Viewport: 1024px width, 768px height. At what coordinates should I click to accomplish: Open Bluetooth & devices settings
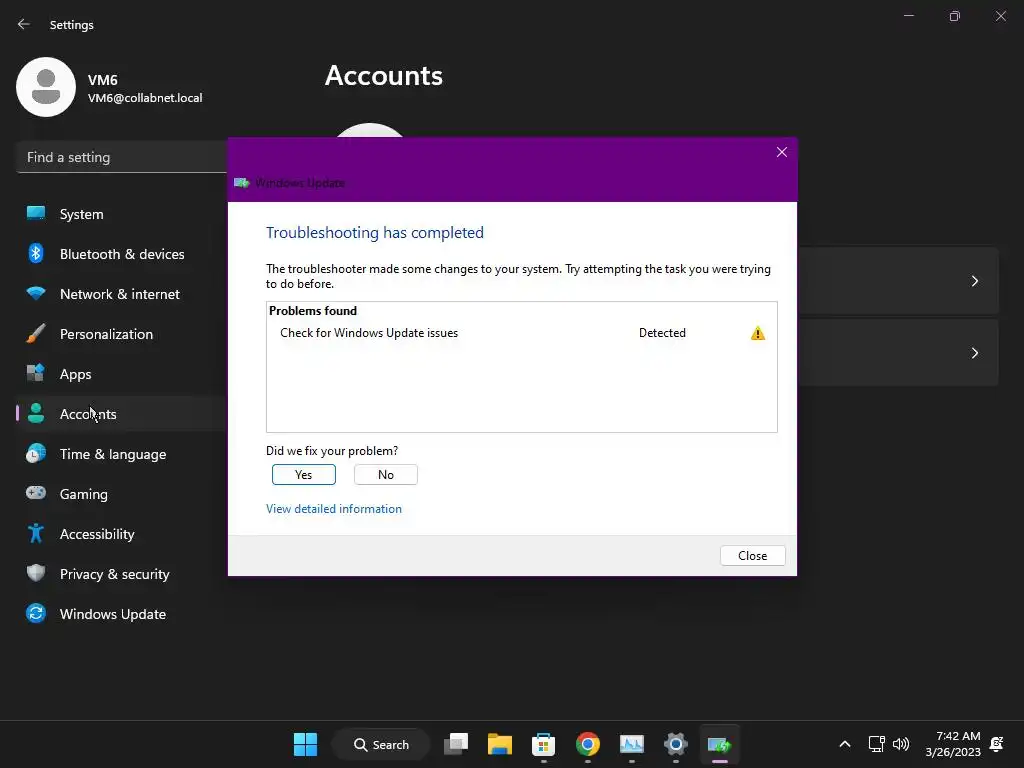(122, 254)
